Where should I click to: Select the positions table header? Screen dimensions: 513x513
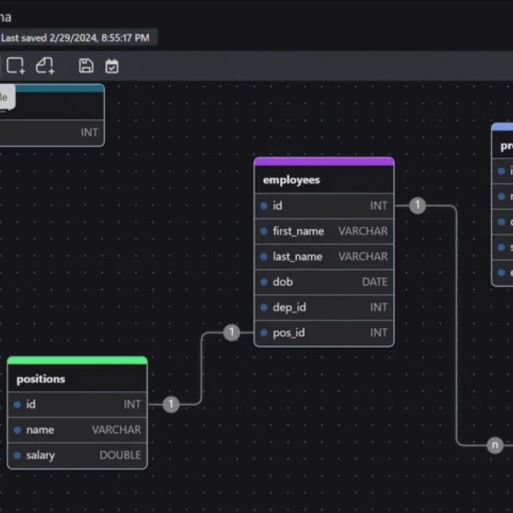[x=77, y=379]
